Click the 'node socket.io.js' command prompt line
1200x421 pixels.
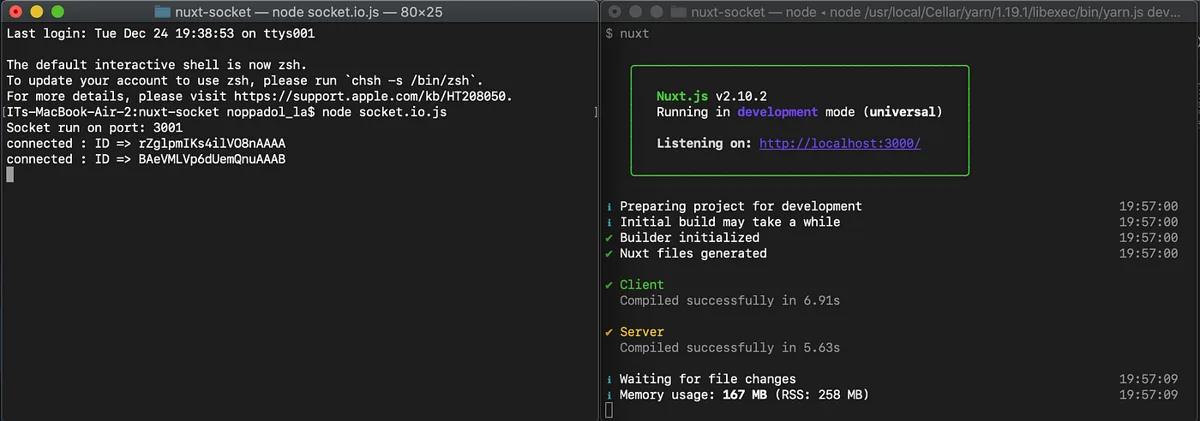[x=226, y=112]
